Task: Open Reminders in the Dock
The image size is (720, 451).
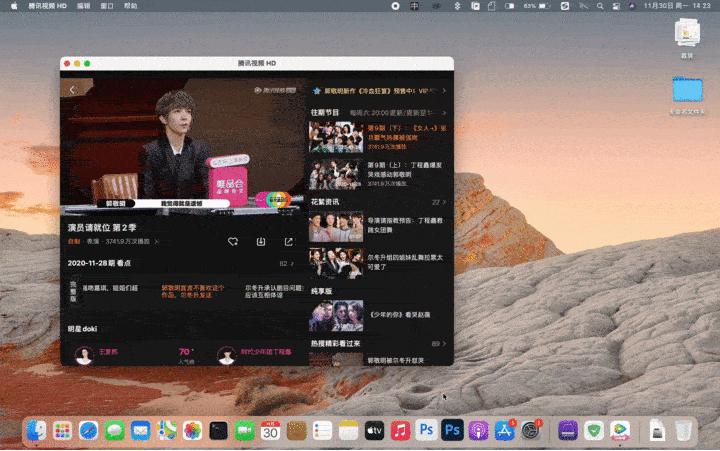Action: (322, 431)
